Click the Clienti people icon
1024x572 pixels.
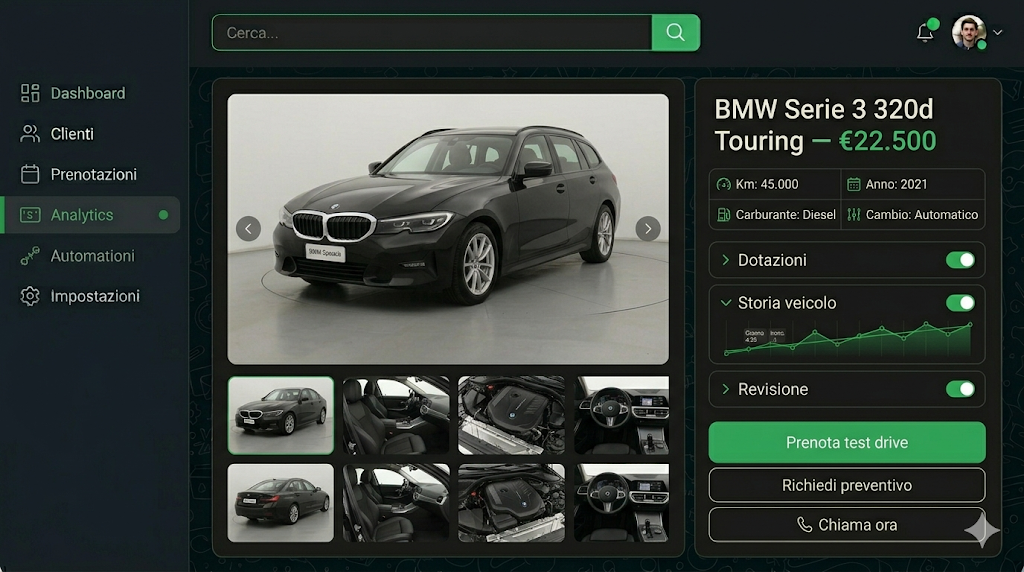[30, 134]
